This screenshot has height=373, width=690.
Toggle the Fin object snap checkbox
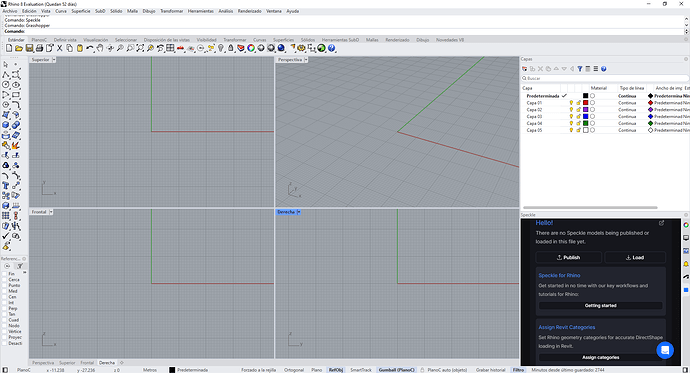[5, 274]
